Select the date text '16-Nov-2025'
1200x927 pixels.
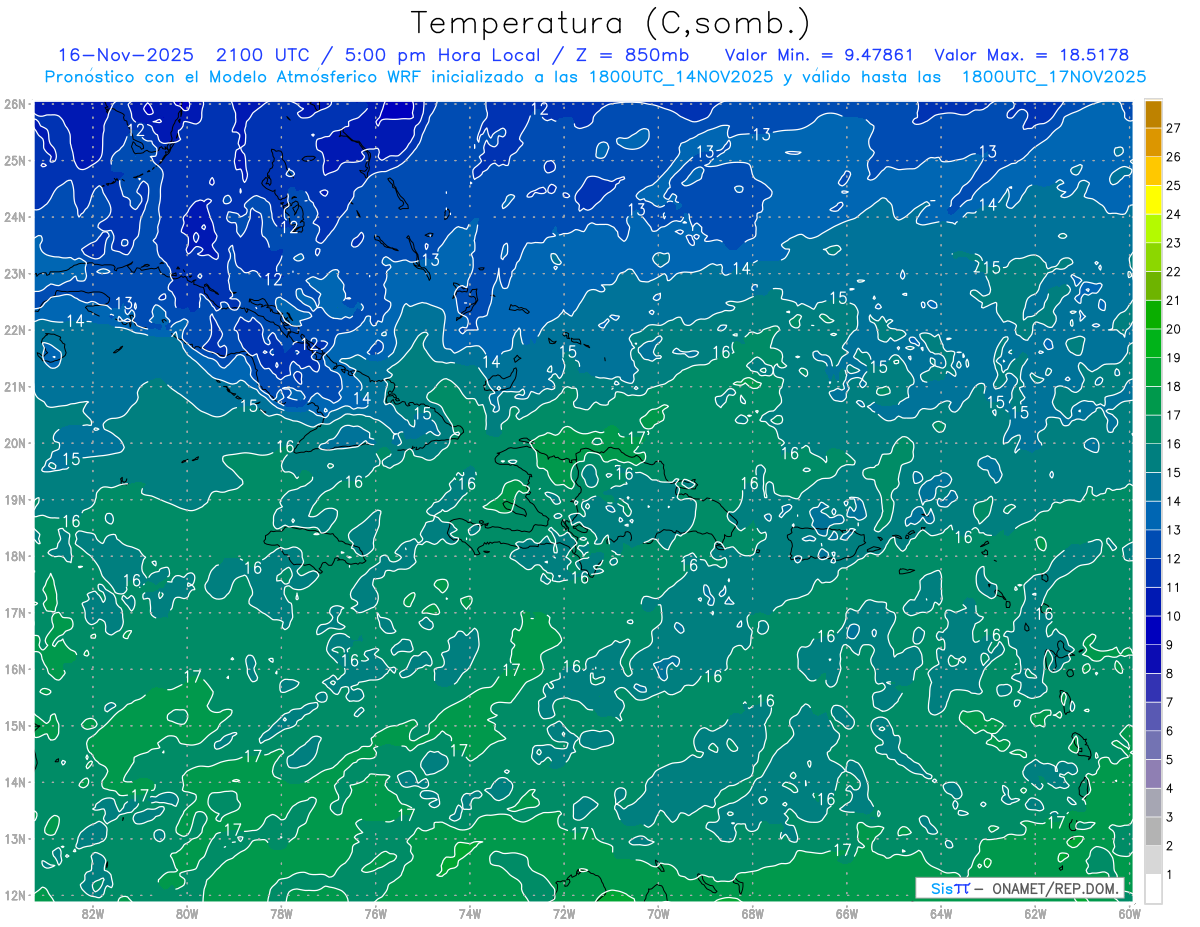(x=125, y=55)
